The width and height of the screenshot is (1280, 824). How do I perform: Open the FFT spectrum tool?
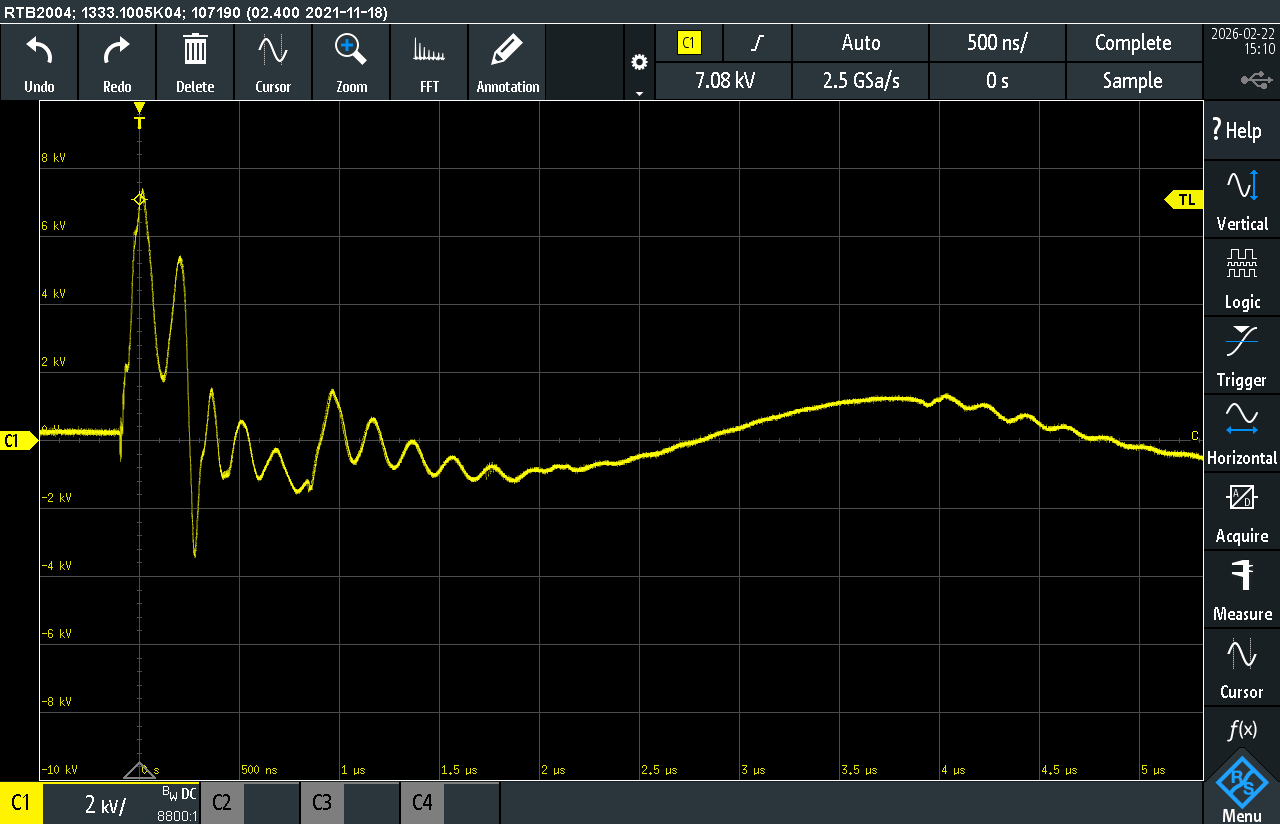[x=429, y=50]
